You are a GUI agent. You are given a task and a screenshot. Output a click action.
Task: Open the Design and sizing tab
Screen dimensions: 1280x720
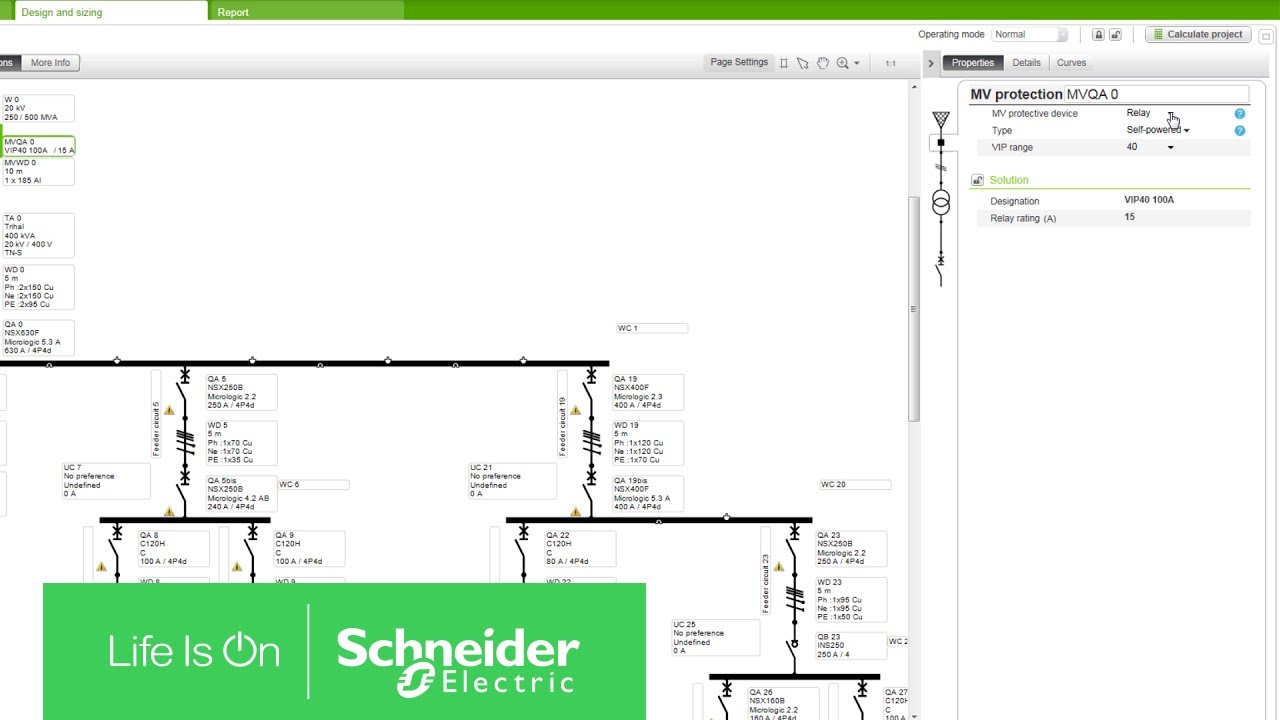[109, 11]
